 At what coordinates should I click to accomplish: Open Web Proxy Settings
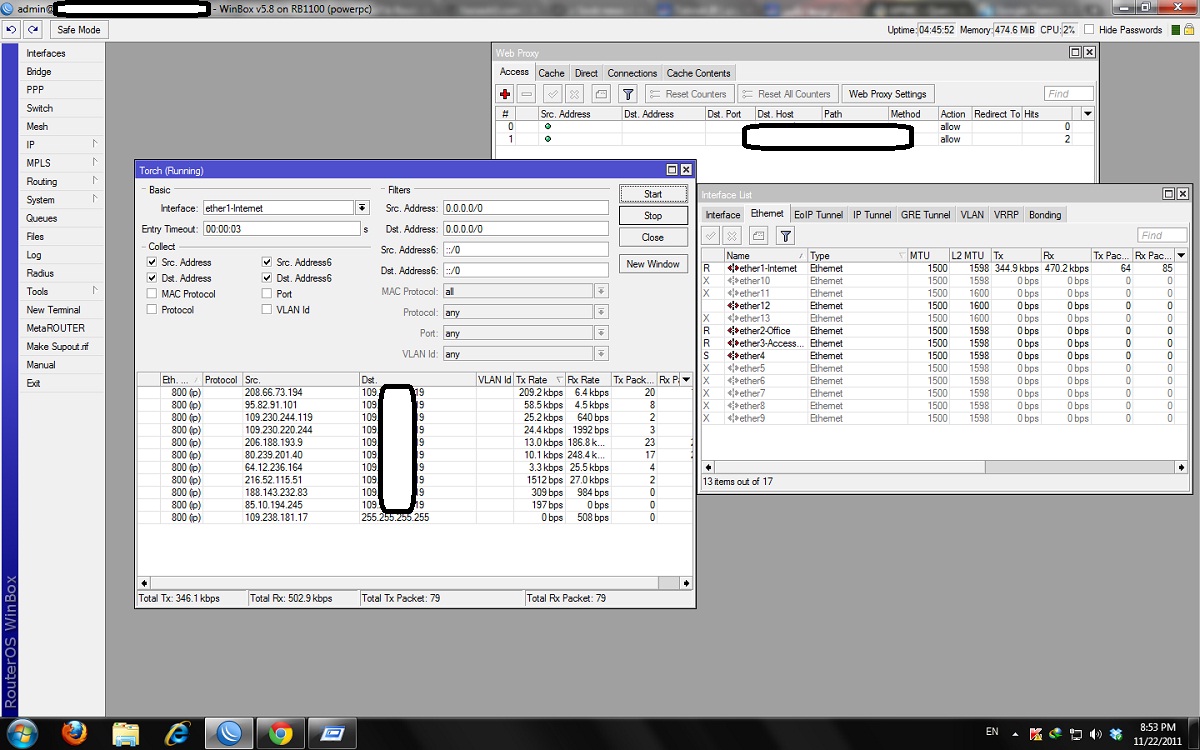887,94
